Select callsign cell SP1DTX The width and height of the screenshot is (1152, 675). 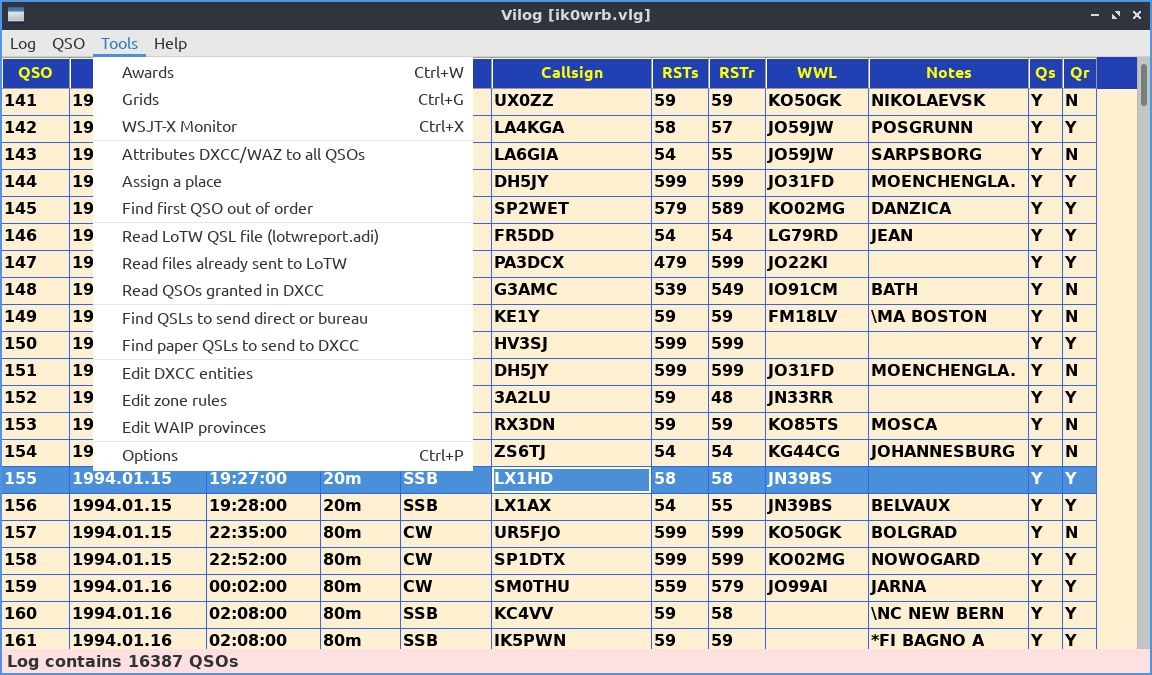tap(572, 560)
